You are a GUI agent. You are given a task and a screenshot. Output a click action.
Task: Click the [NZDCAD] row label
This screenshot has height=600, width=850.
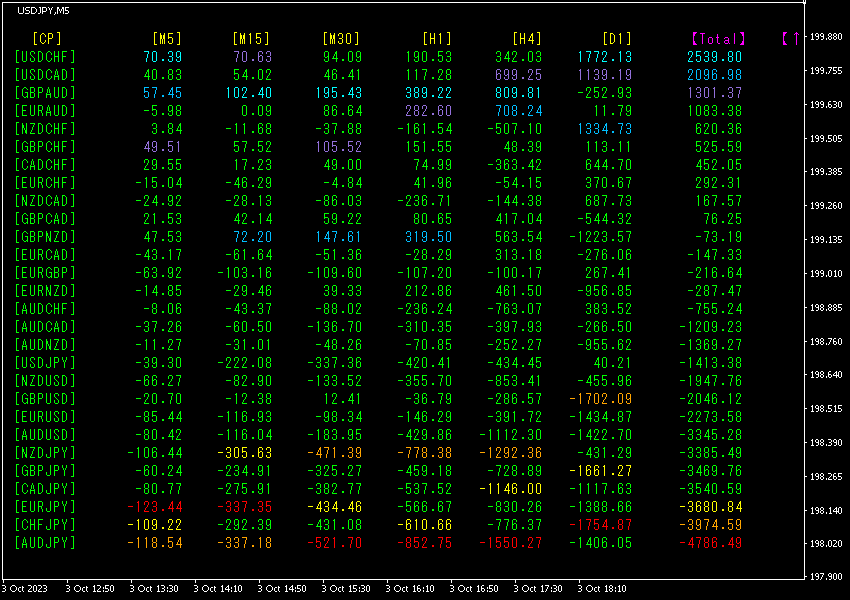(x=45, y=201)
